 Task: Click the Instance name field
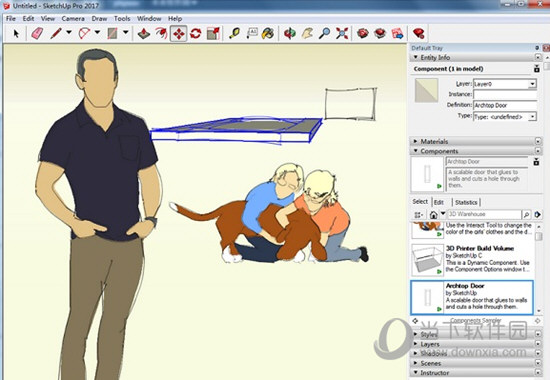coord(505,94)
